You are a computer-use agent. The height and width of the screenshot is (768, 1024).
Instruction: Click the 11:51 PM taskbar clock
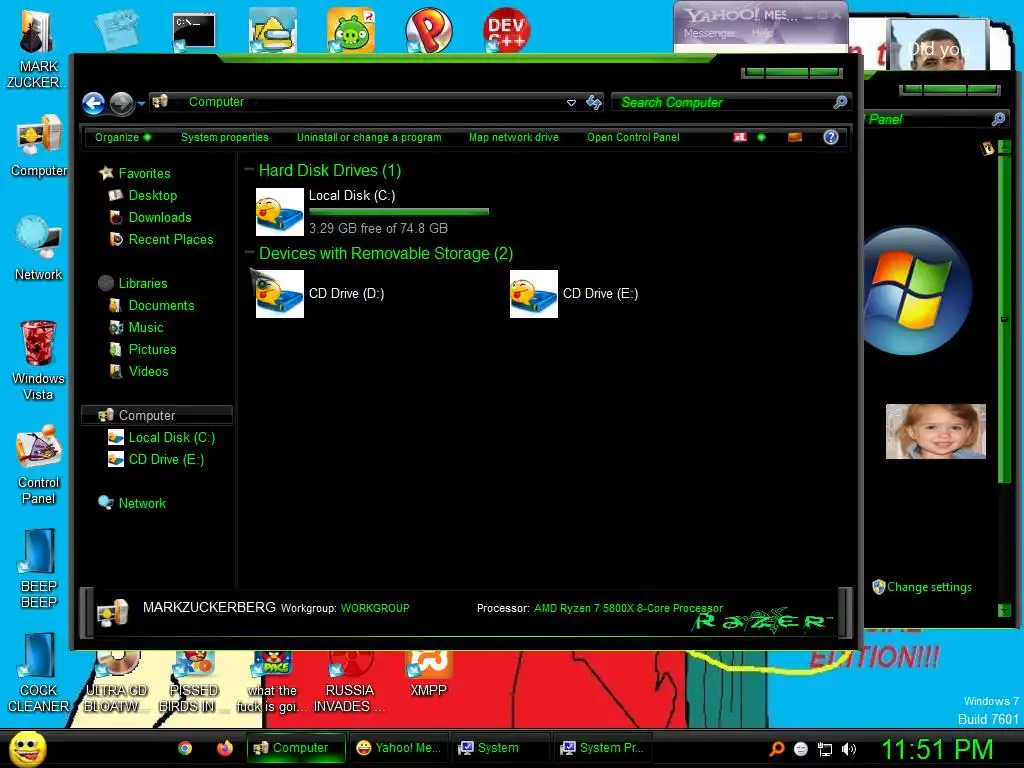coord(937,749)
